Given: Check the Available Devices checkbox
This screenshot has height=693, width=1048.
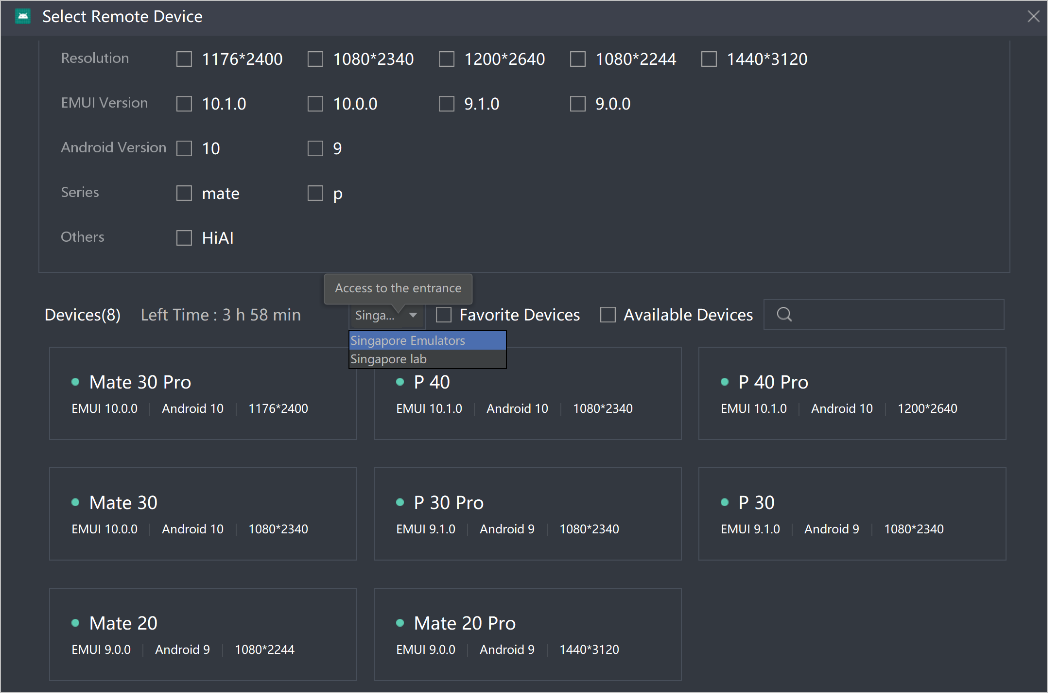Looking at the screenshot, I should (x=607, y=314).
